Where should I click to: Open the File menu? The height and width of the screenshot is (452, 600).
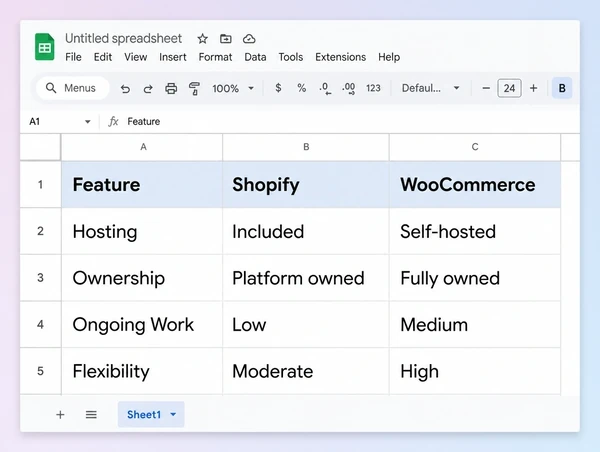73,57
